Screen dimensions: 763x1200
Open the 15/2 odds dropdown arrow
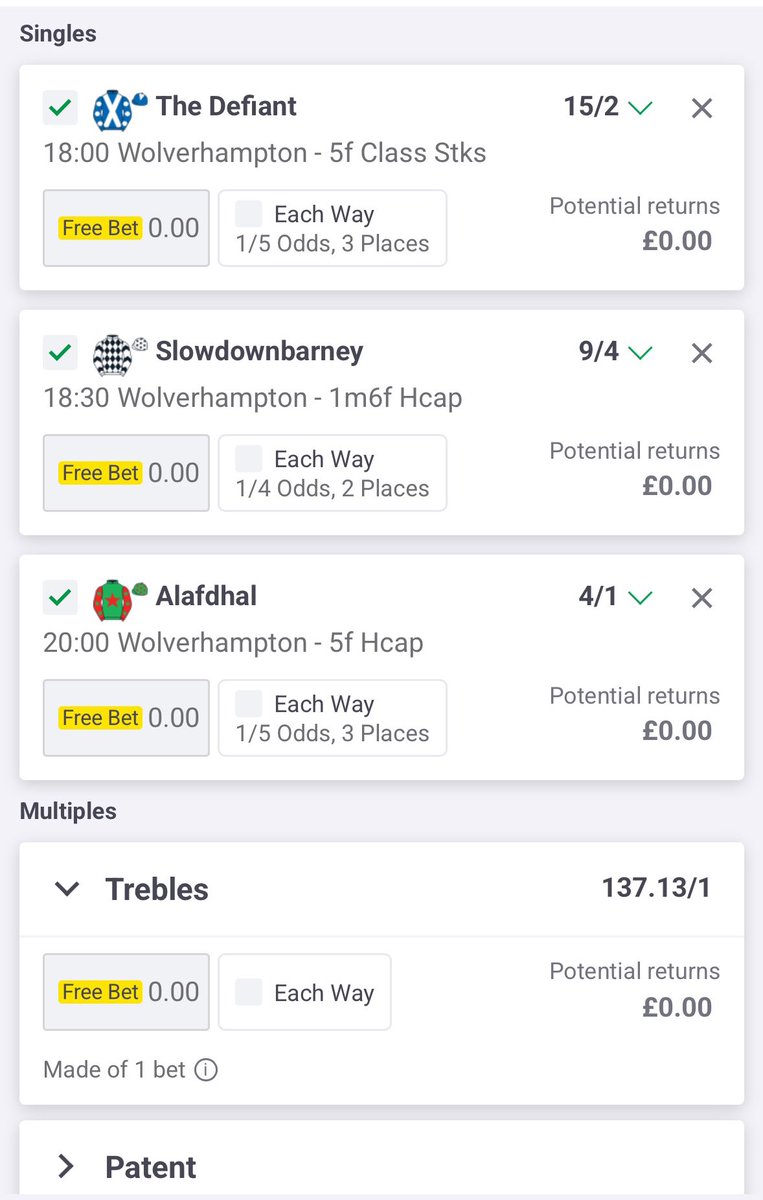click(640, 108)
